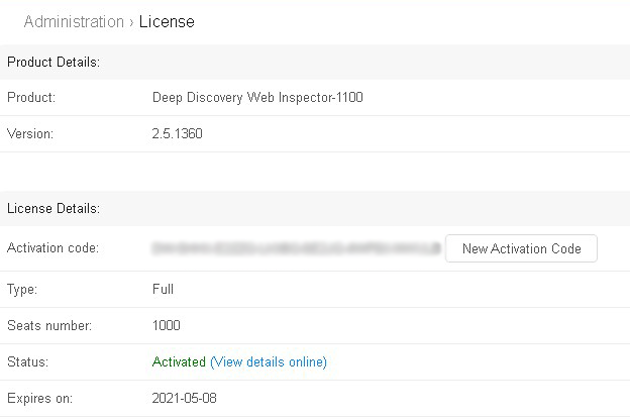This screenshot has width=630, height=419.
Task: Click the Activation code label
Action: 52,248
